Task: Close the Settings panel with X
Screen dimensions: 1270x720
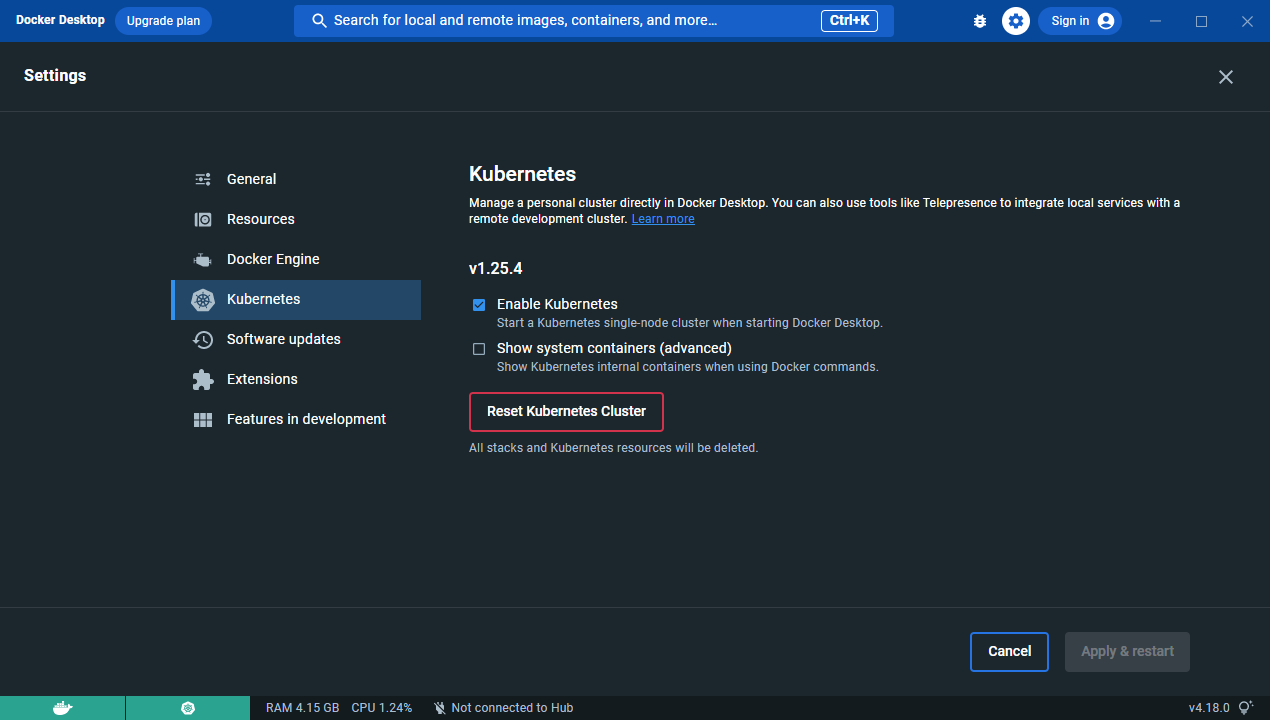Action: [x=1226, y=77]
